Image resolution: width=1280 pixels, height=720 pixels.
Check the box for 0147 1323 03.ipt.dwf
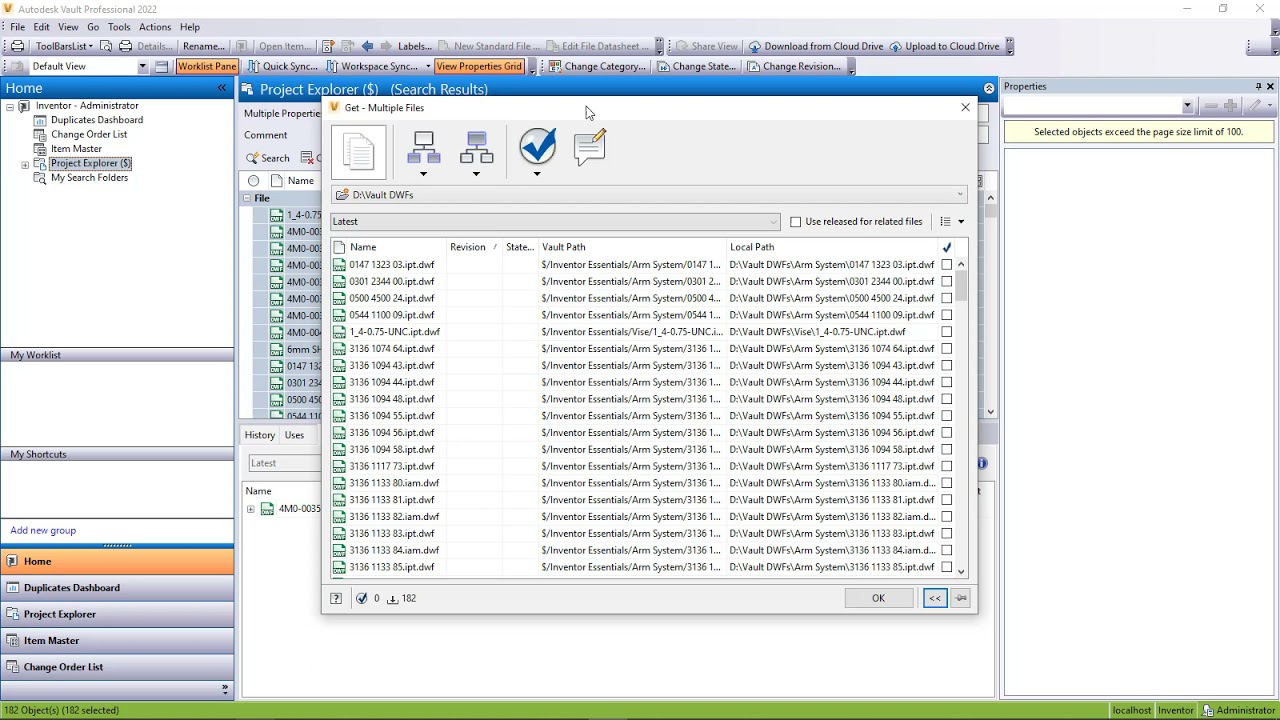coord(947,265)
